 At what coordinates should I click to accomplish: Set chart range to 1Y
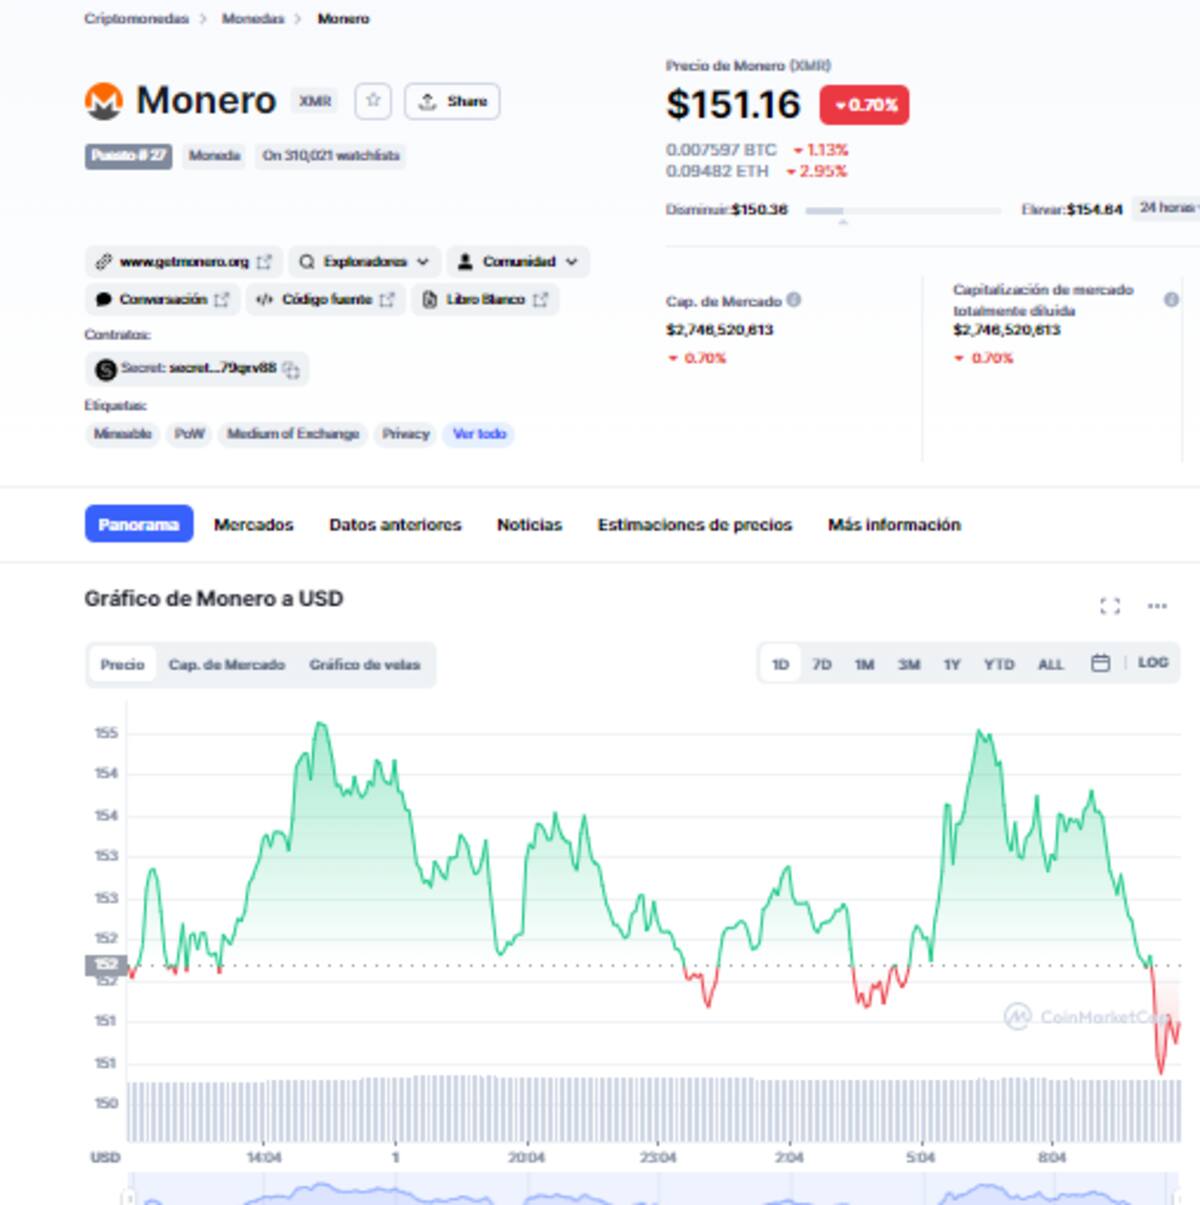pos(952,664)
